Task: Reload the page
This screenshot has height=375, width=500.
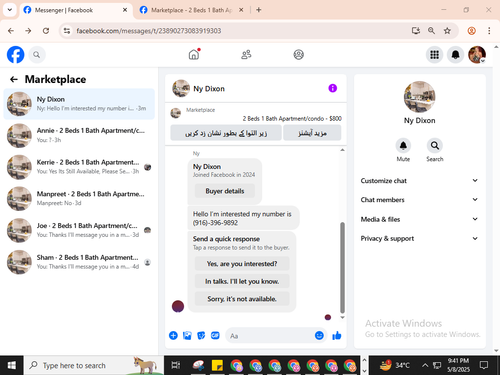Action: (x=46, y=31)
